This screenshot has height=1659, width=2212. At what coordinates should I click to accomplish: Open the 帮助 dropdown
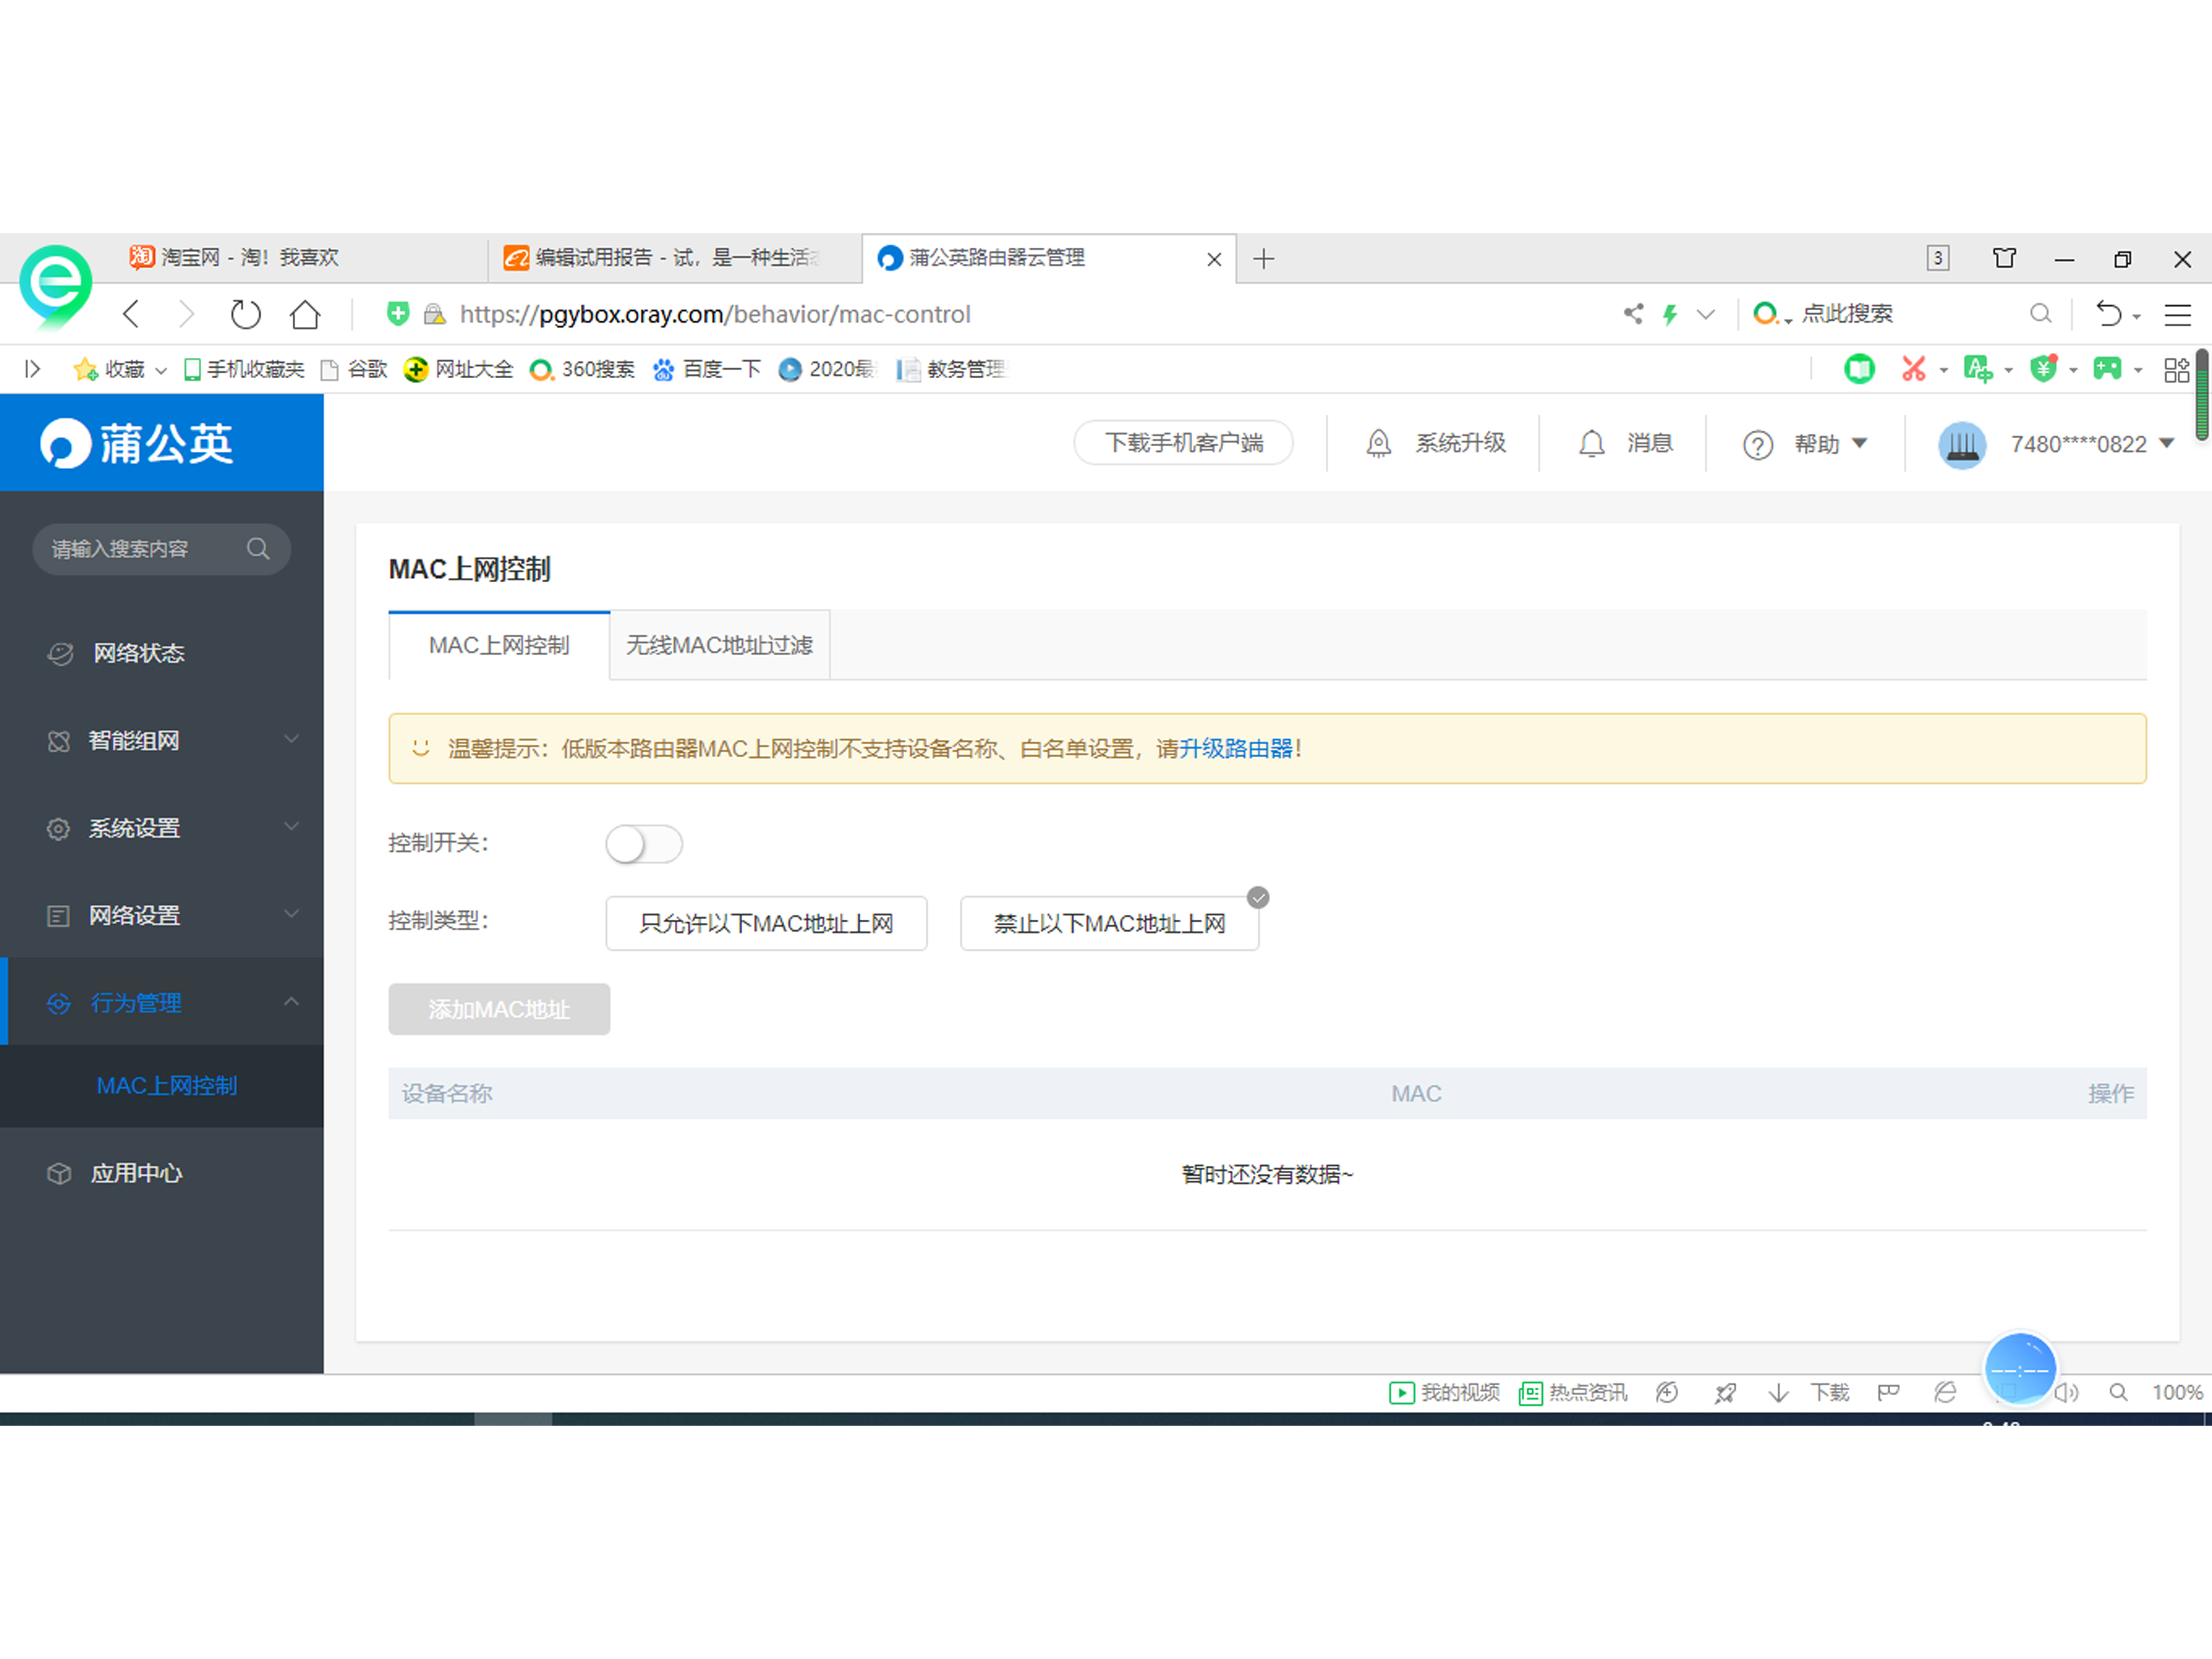1804,443
